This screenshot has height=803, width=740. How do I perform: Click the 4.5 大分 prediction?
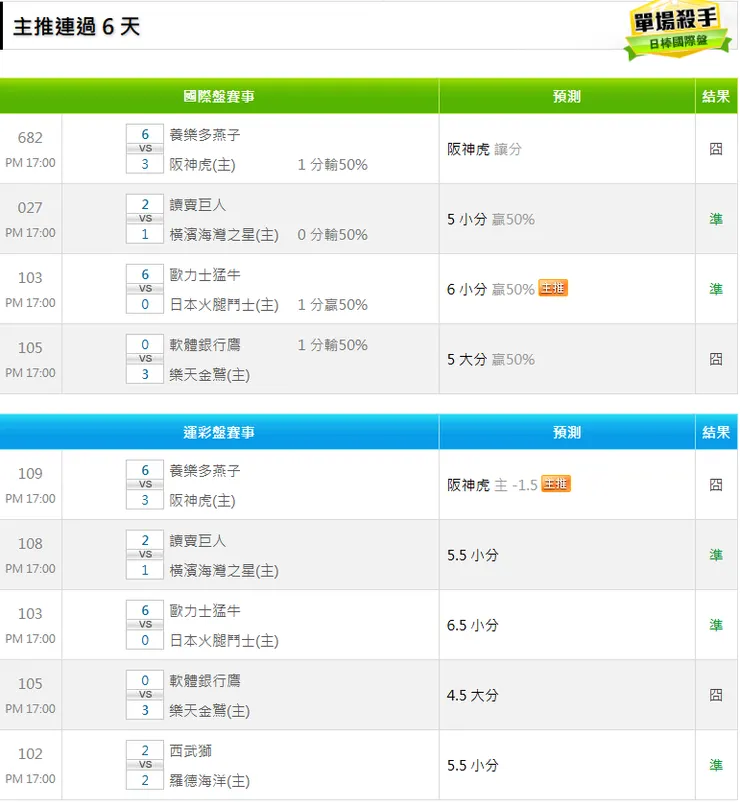tap(472, 695)
